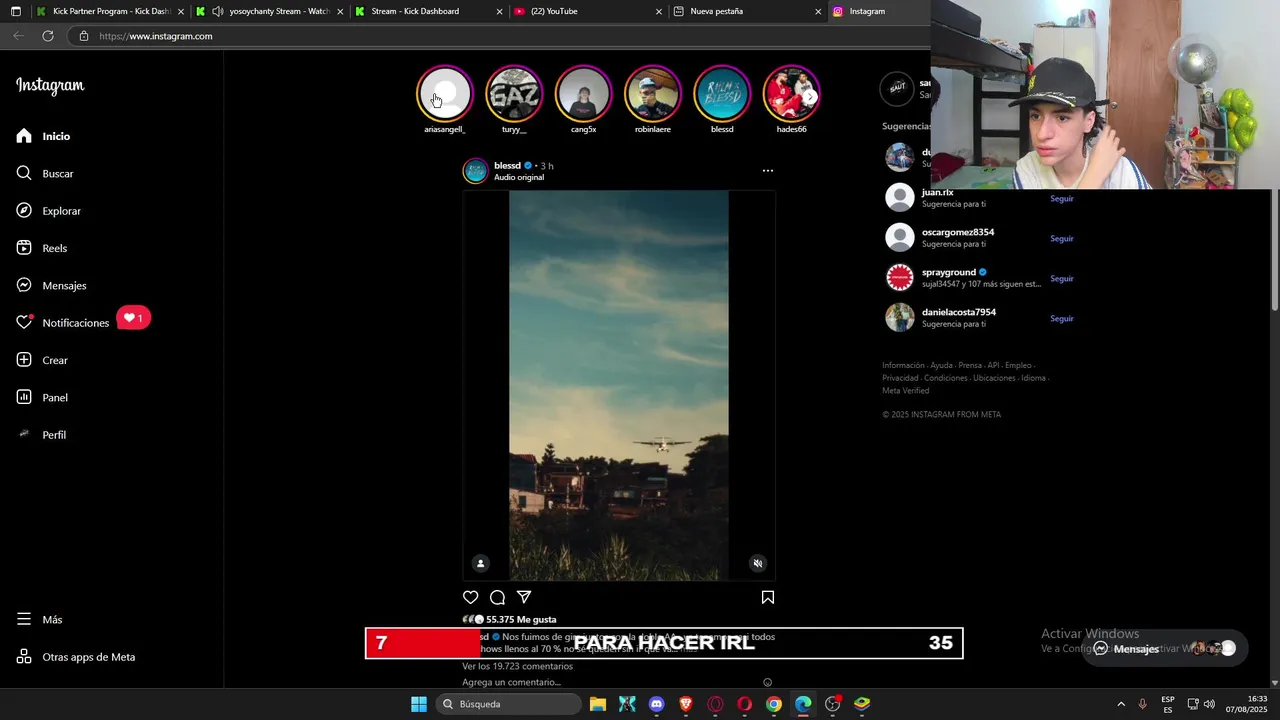1280x720 pixels.
Task: Follow sprayground with Seguir
Action: [x=1061, y=279]
